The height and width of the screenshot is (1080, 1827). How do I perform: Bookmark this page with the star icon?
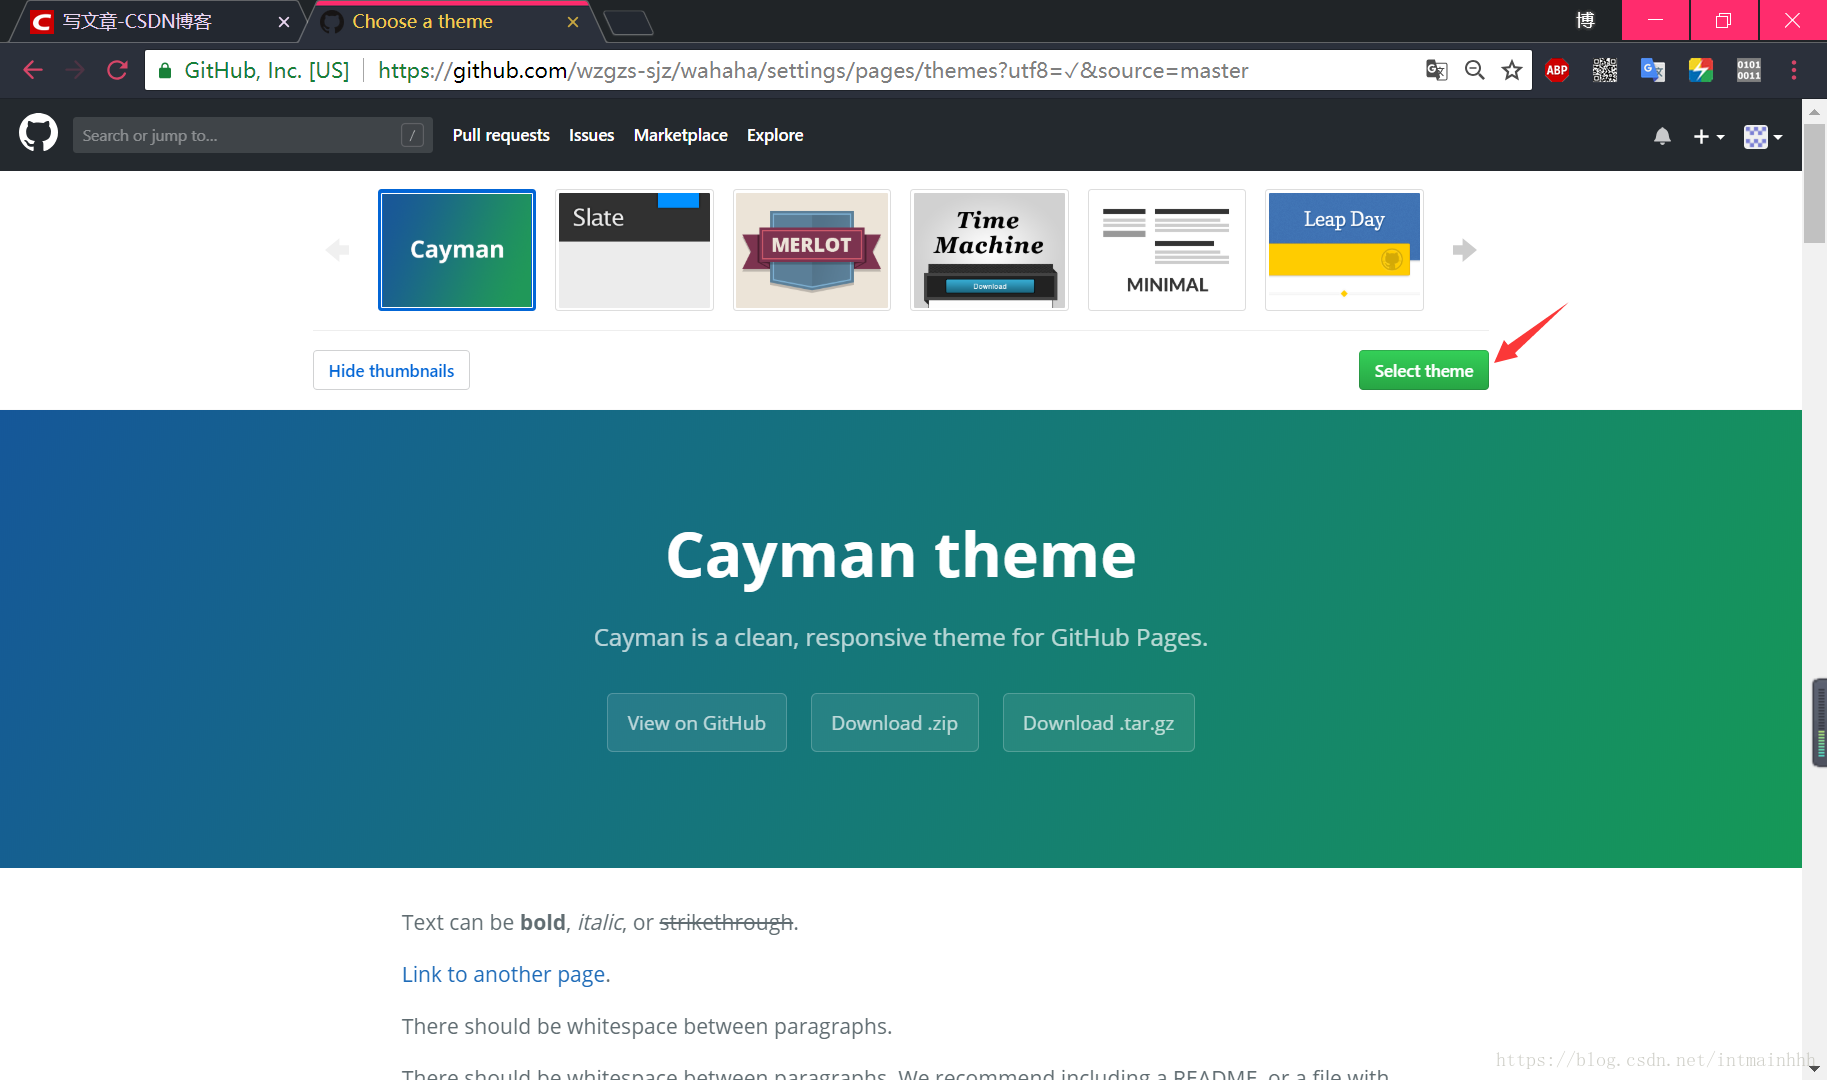[1512, 70]
